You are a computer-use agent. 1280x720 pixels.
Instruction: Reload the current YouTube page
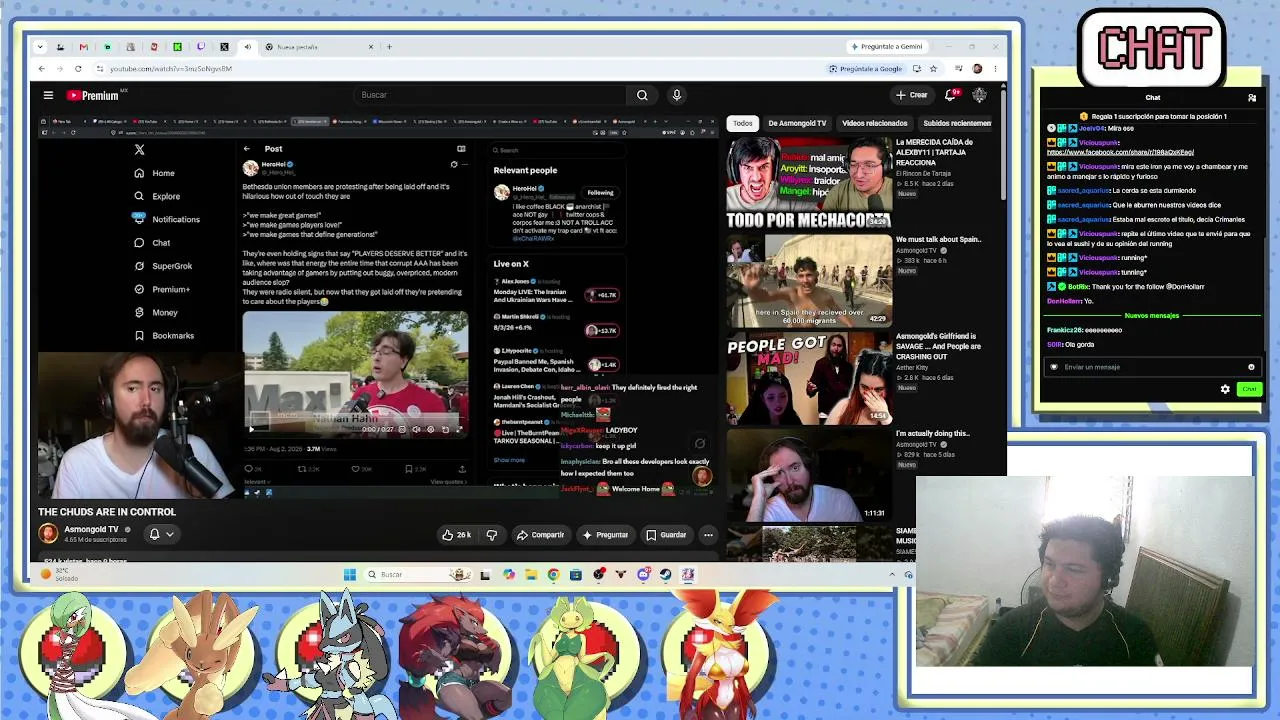78,69
